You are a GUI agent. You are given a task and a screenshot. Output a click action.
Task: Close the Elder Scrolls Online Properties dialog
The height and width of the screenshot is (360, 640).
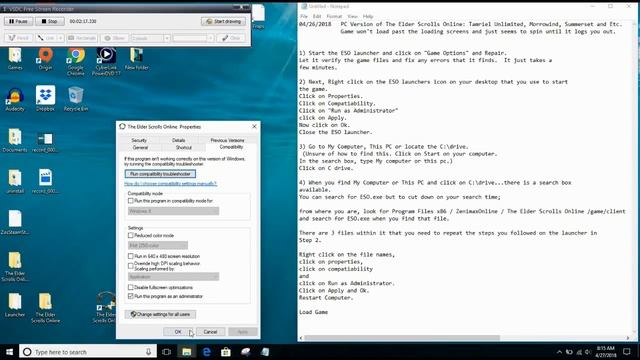(254, 127)
